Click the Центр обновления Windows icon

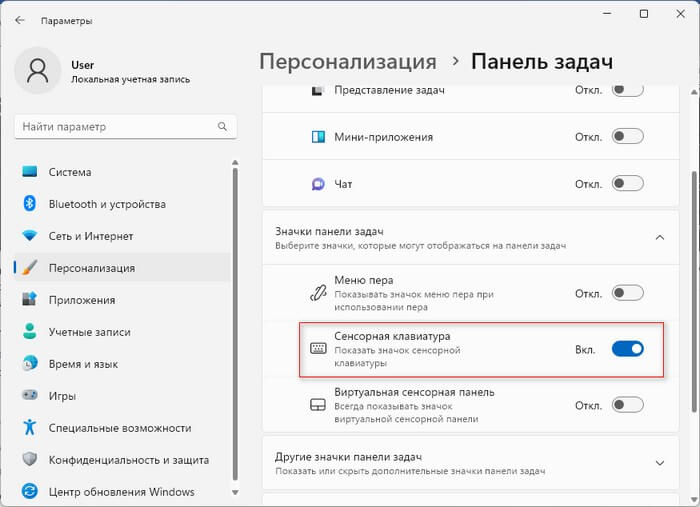coord(29,491)
